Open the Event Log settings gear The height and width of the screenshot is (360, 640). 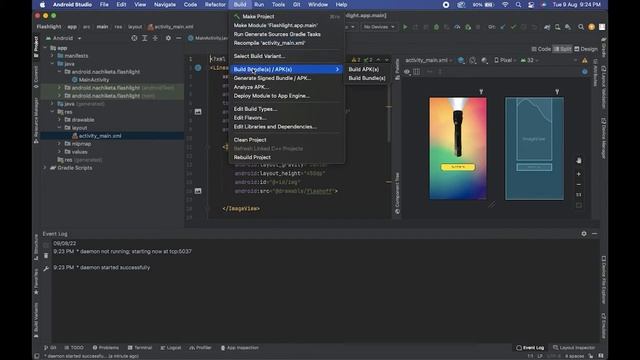click(x=584, y=233)
